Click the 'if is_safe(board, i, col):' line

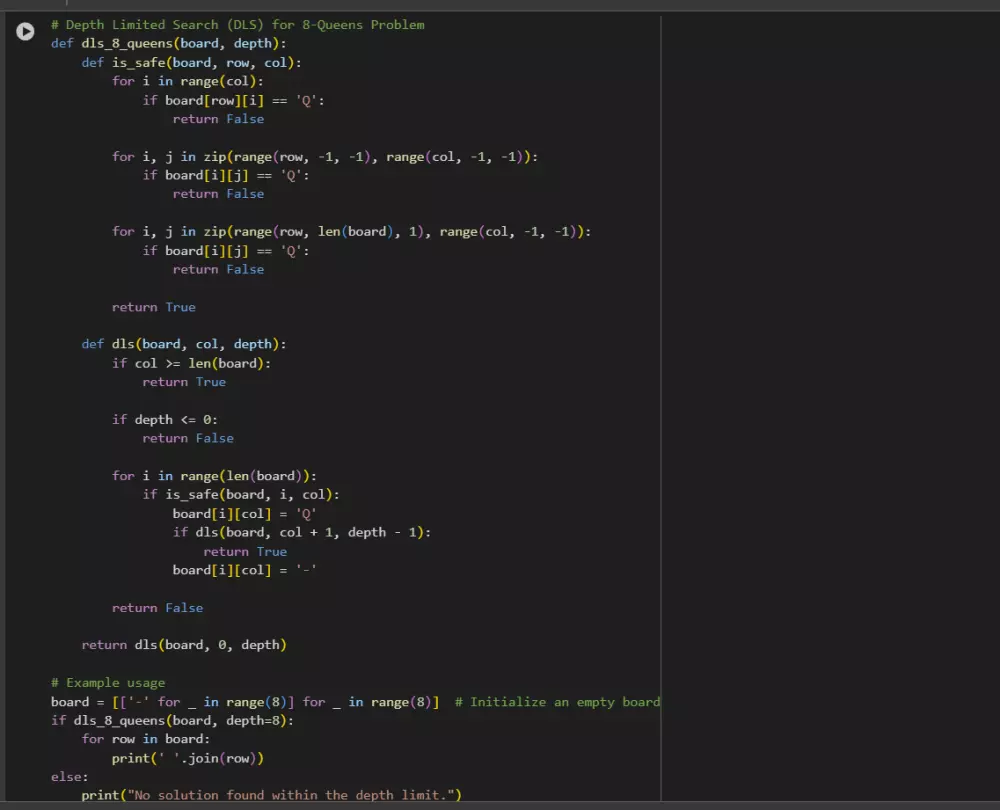(241, 494)
